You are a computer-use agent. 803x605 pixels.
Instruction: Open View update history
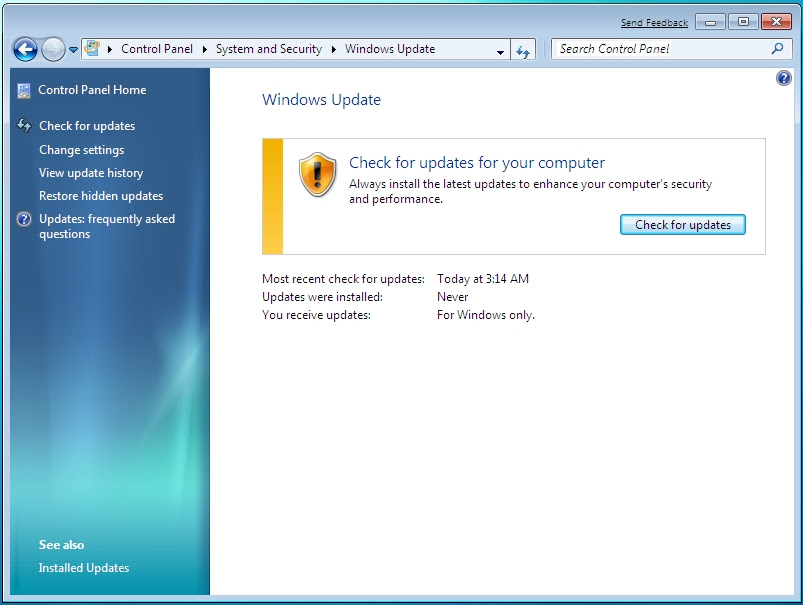[91, 173]
